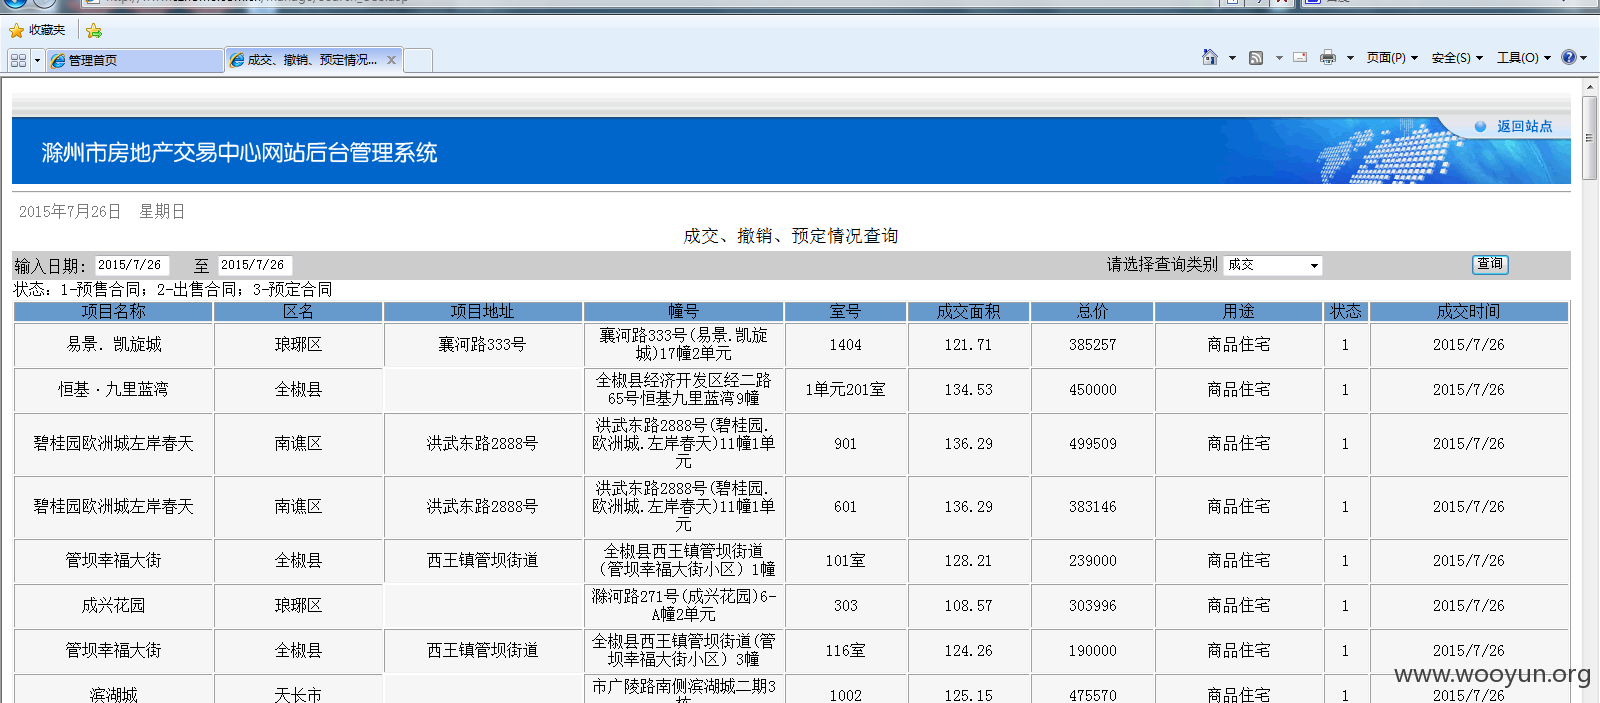
Task: Click the 襄河路333号 address cell
Action: [x=482, y=345]
